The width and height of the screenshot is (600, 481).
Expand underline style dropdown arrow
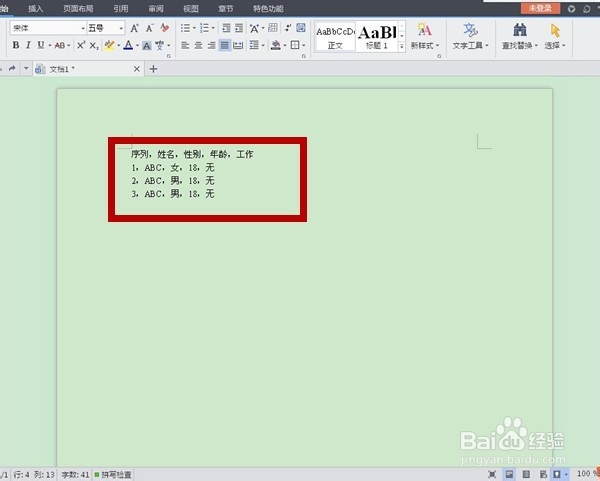tap(49, 46)
